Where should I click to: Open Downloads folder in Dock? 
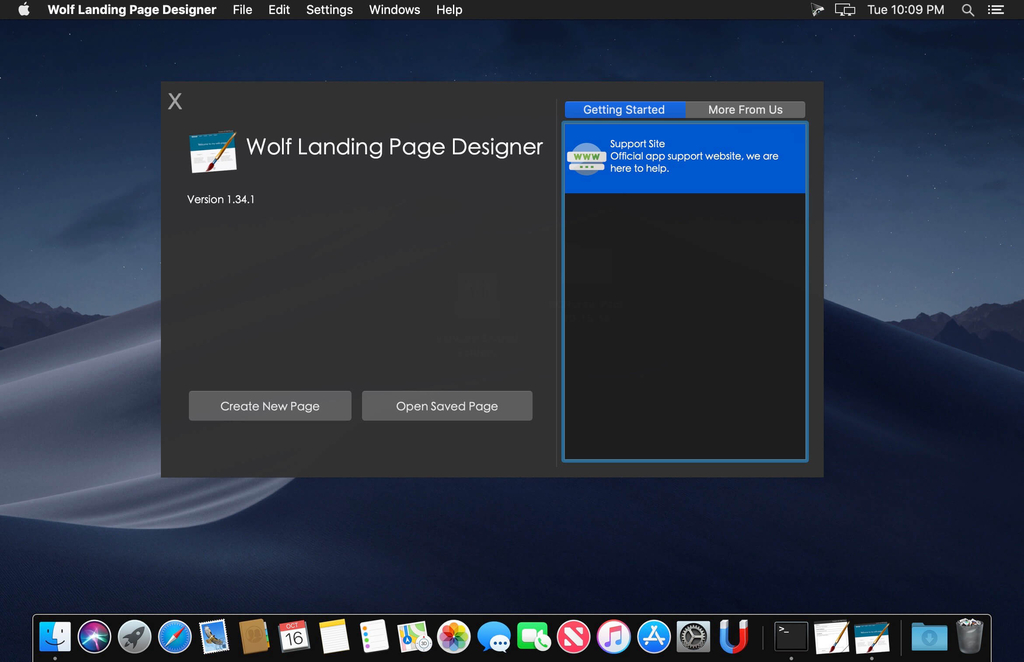click(x=929, y=637)
